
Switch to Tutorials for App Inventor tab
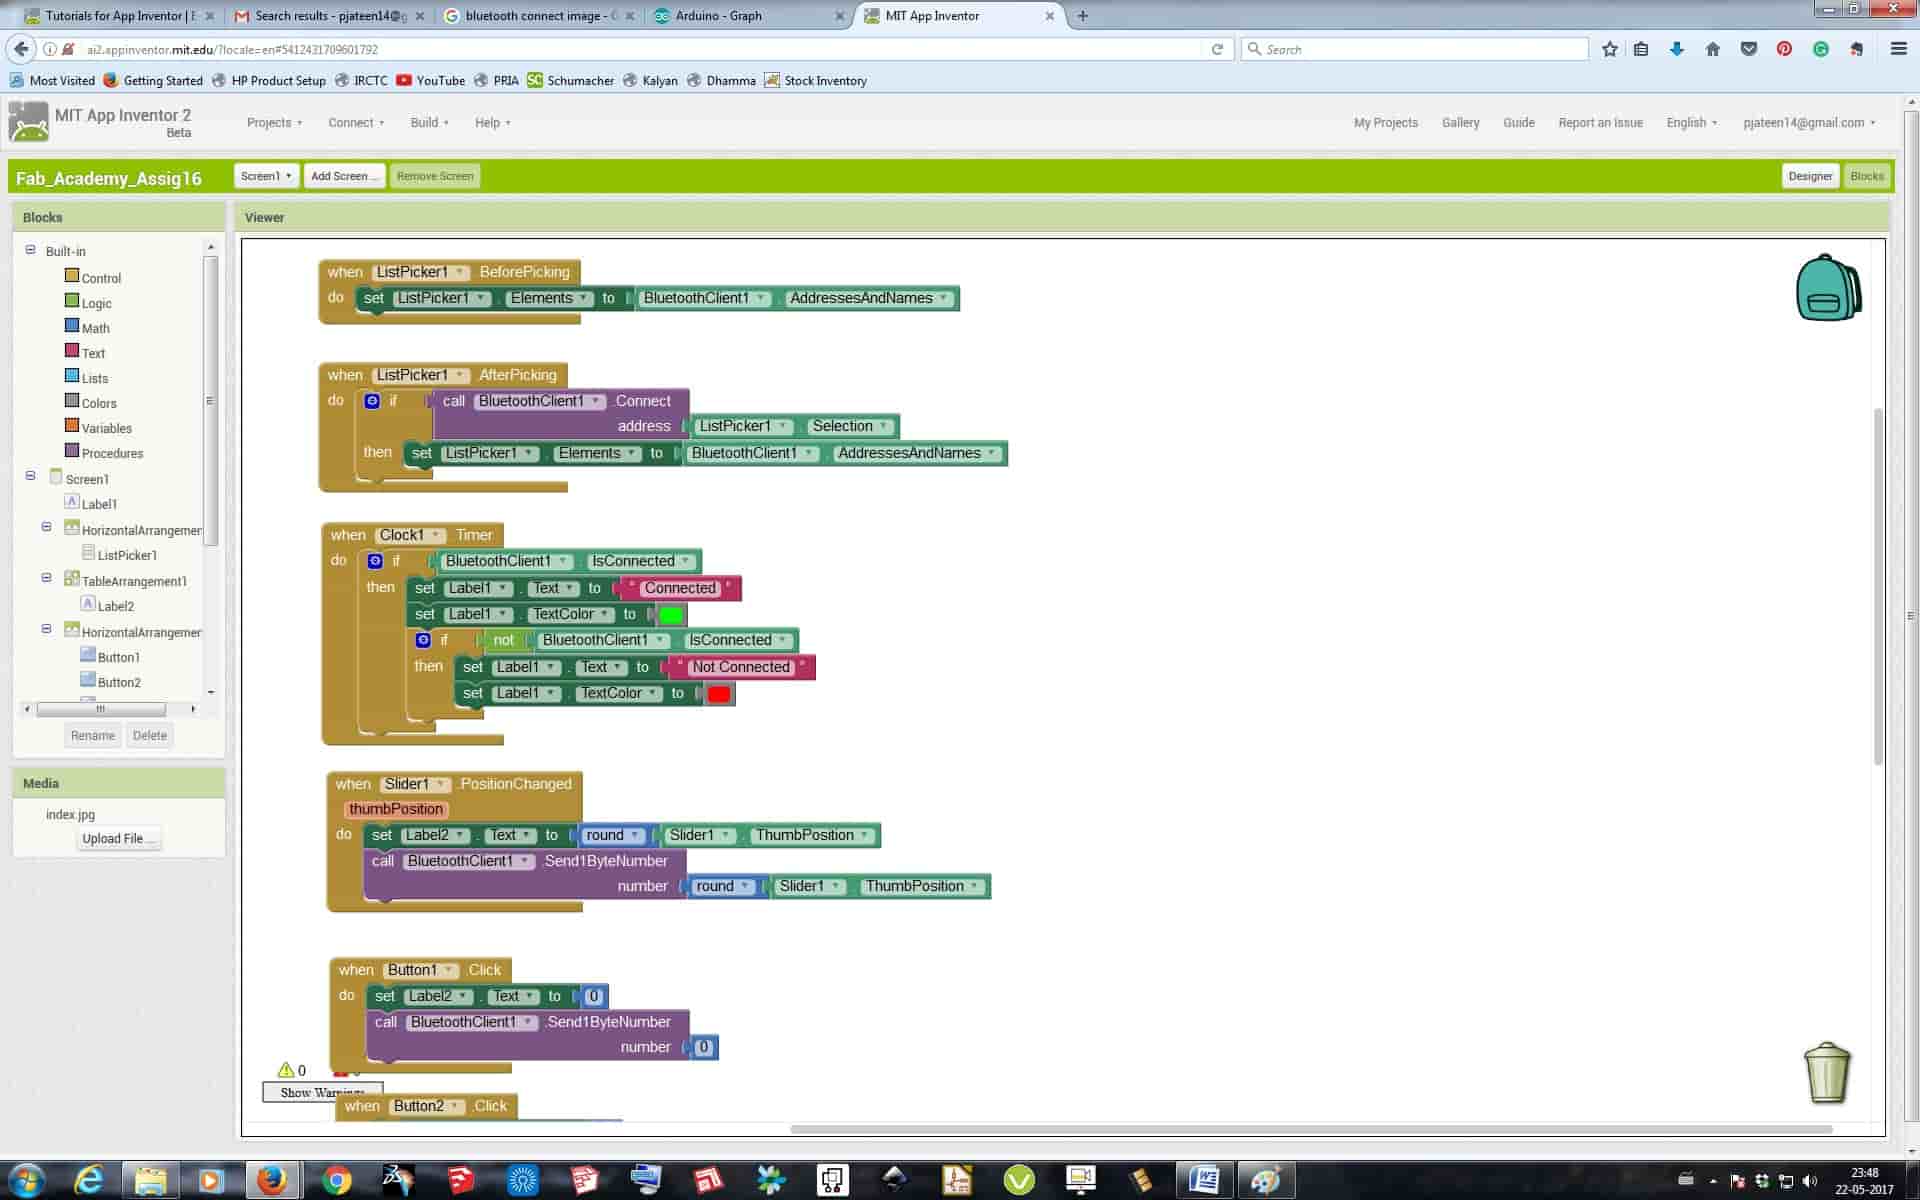tap(120, 16)
